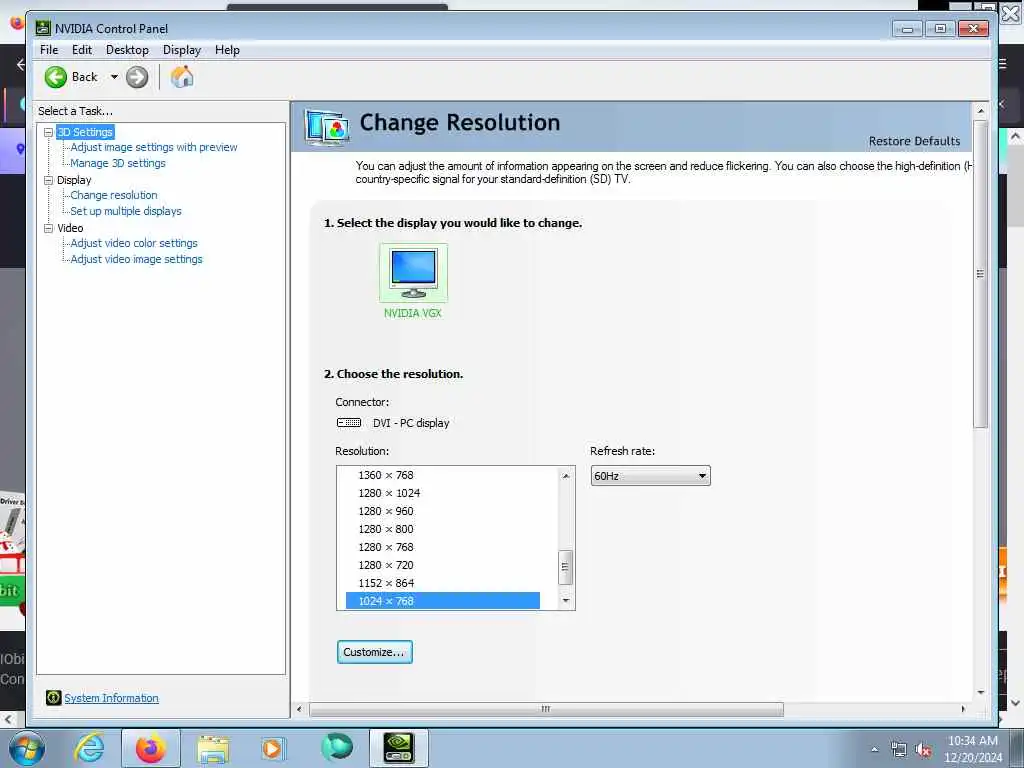1024x768 pixels.
Task: Click the main panel scroll down arrow
Action: tap(980, 692)
